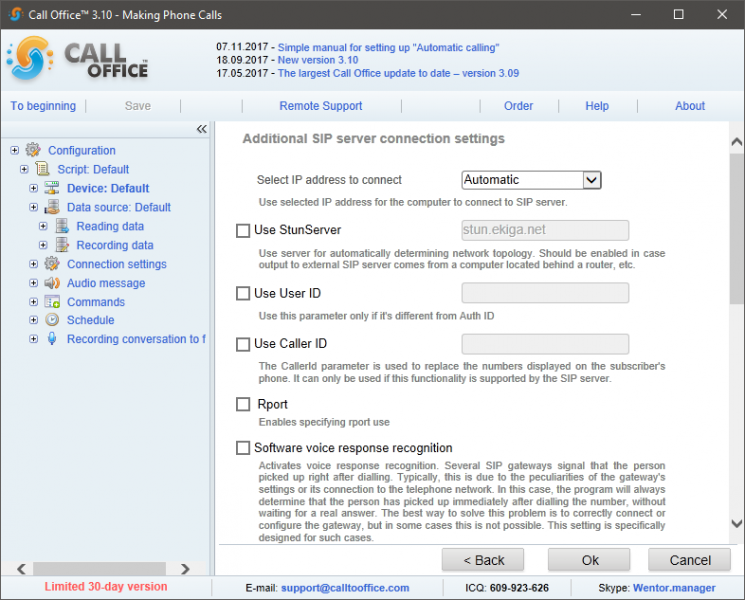Toggle the Rport checkbox
745x600 pixels.
tap(243, 404)
